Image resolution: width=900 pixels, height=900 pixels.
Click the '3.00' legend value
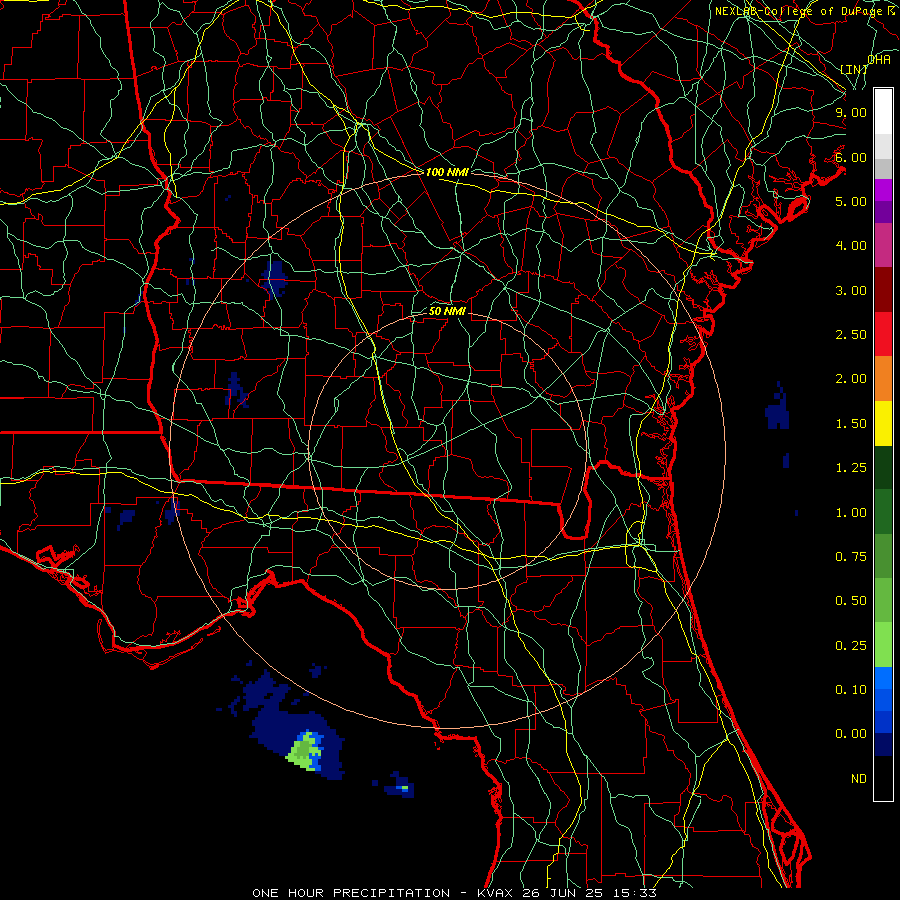click(x=851, y=290)
